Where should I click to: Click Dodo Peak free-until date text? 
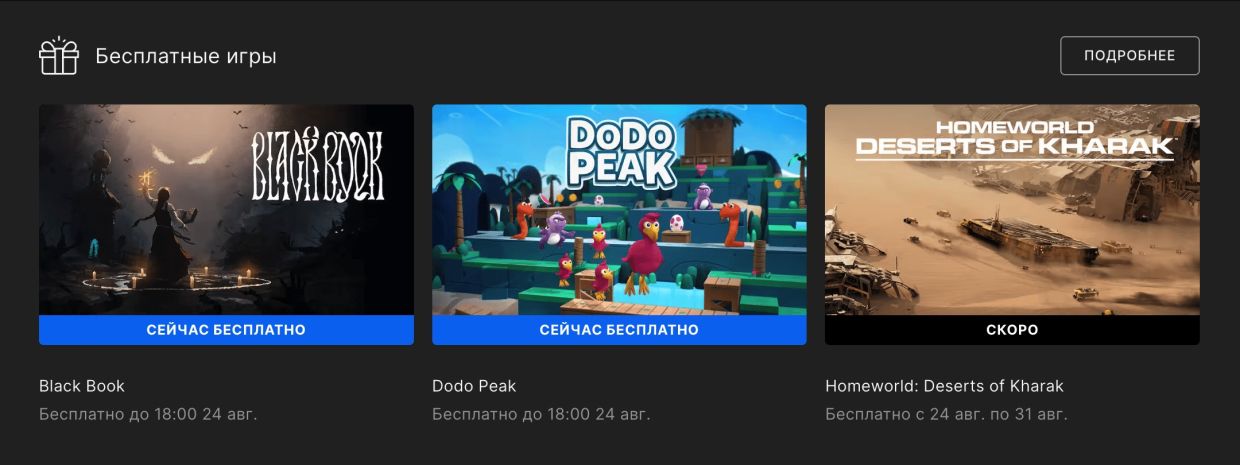[x=541, y=414]
